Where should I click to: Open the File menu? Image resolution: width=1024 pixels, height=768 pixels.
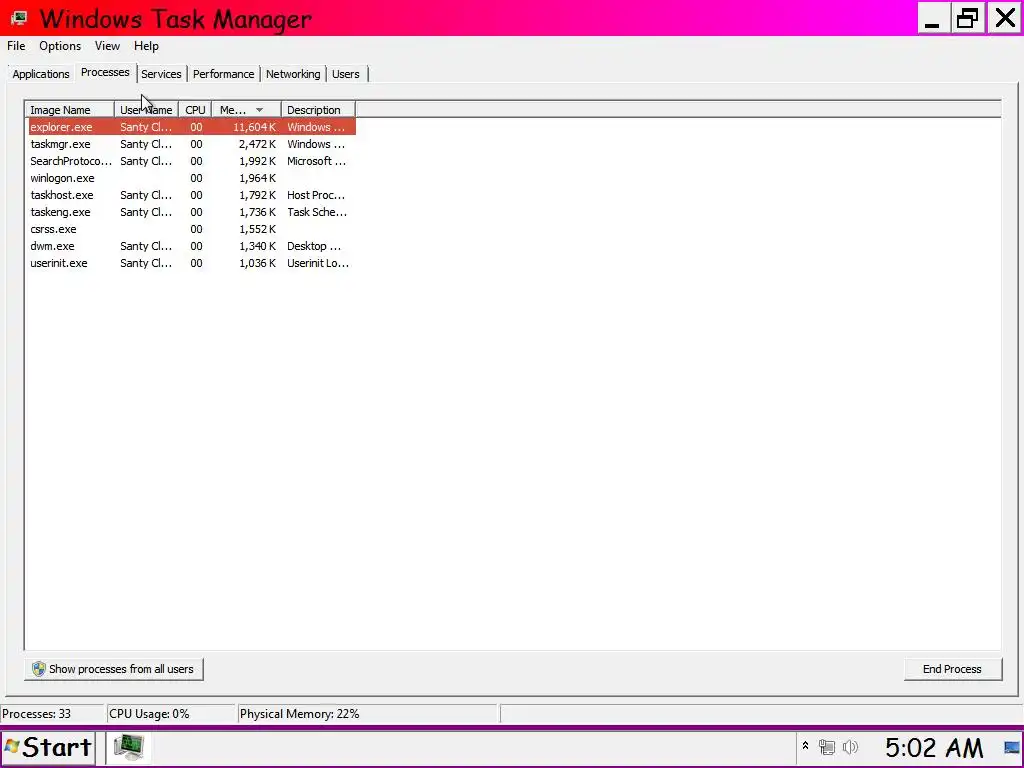[x=16, y=46]
